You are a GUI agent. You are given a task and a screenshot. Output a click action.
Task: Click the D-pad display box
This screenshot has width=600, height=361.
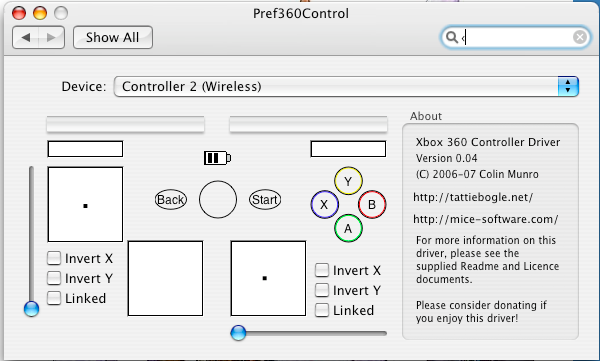click(165, 278)
